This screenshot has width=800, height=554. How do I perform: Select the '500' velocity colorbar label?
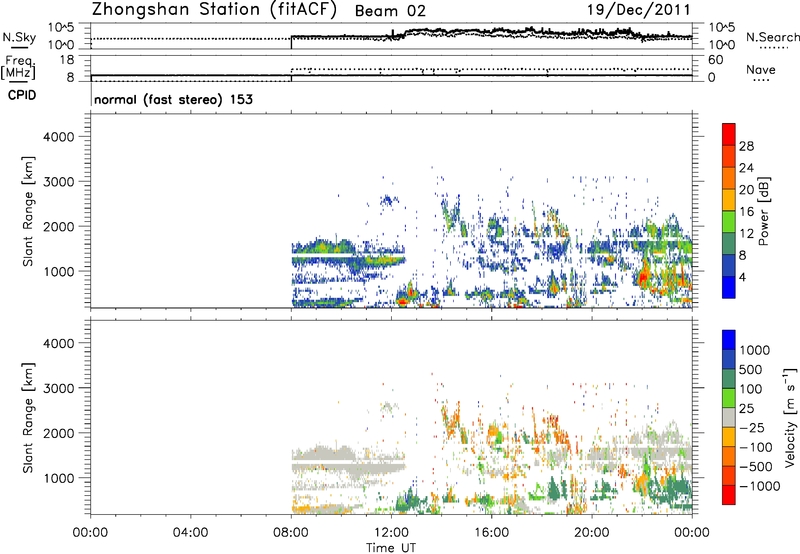tap(751, 370)
